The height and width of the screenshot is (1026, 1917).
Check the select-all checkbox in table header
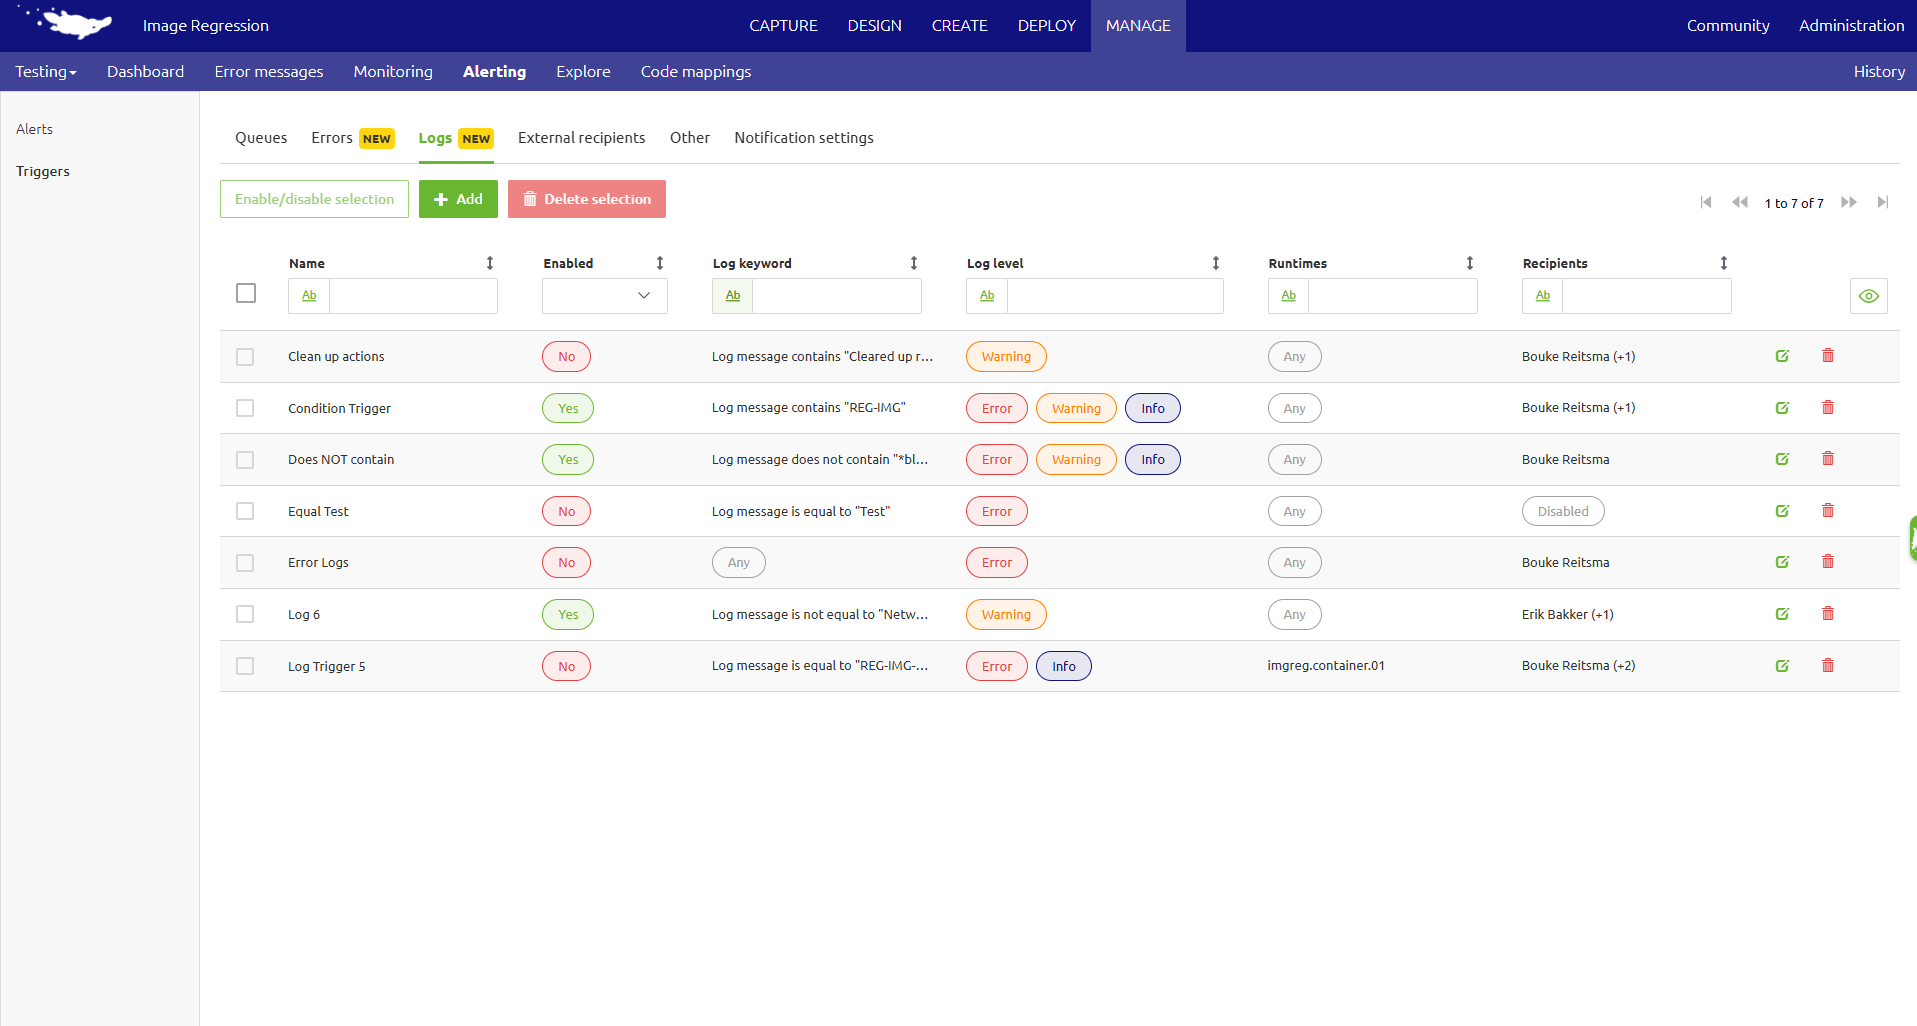[245, 292]
